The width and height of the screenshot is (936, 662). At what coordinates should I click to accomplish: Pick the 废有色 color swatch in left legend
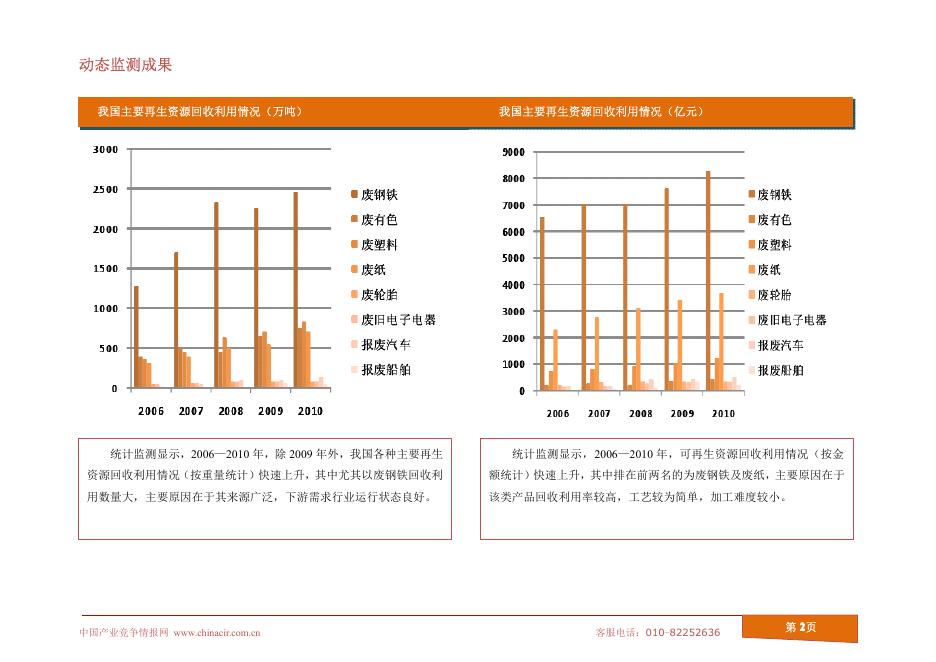pos(354,220)
